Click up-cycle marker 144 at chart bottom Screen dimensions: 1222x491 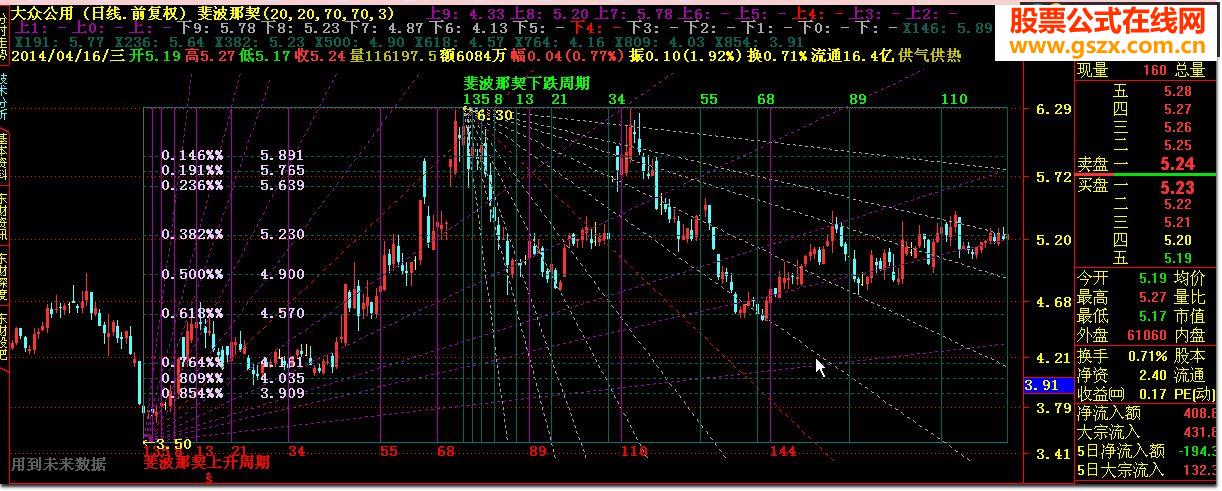point(783,452)
